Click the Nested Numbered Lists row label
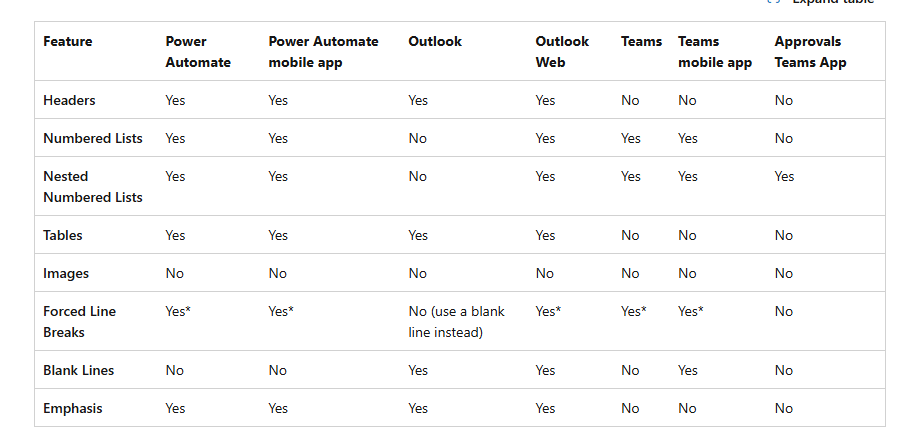Viewport: 901px width, 445px height. [93, 187]
